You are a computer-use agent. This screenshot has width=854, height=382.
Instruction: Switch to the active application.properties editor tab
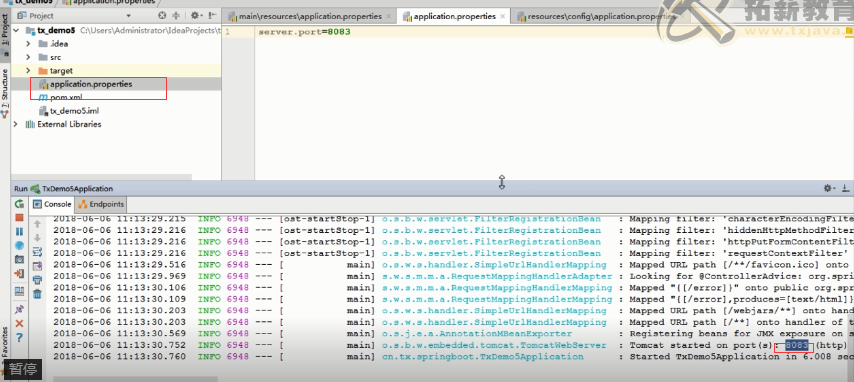[x=454, y=16]
